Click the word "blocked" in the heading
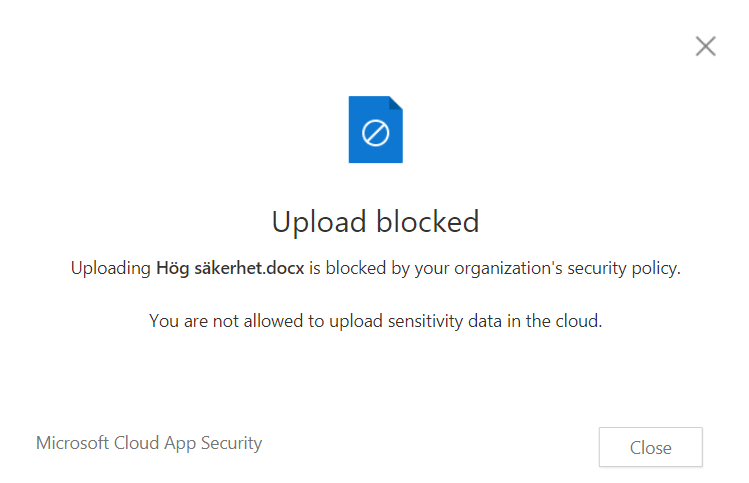749x483 pixels. (x=429, y=221)
